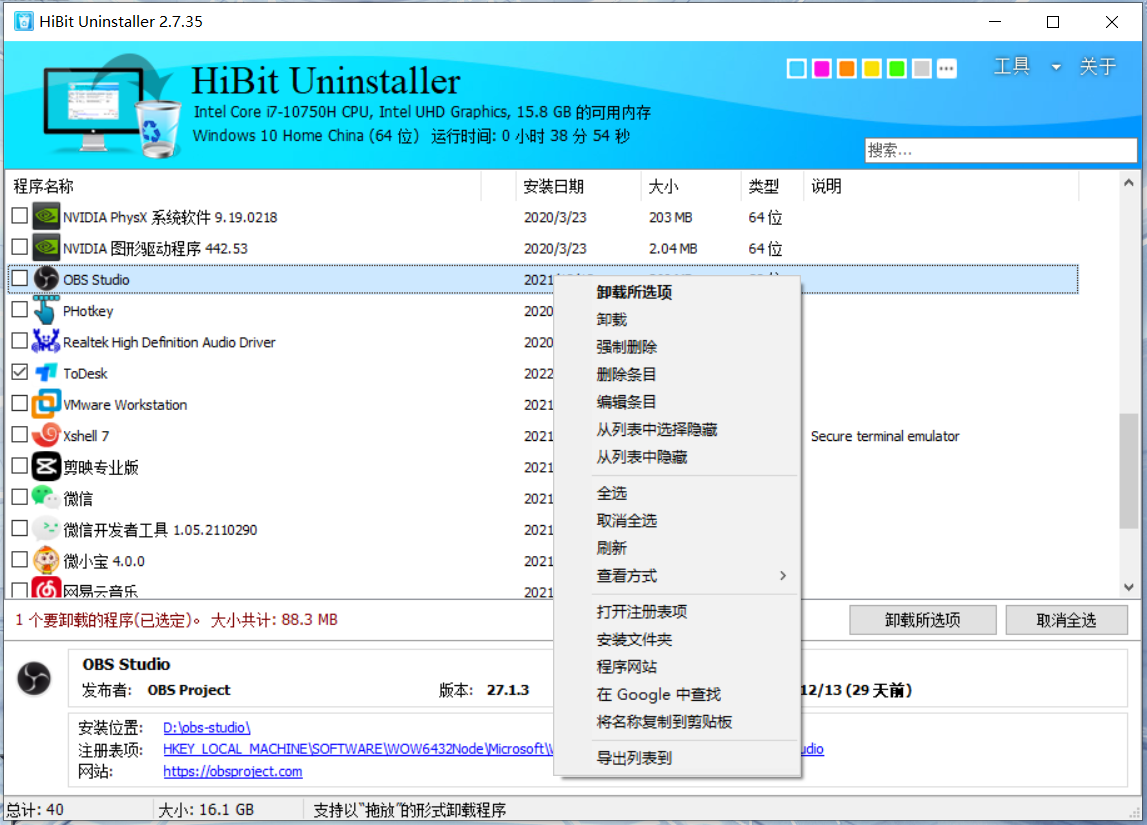1147x825 pixels.
Task: Click the list scroll-down arrow
Action: click(1129, 587)
